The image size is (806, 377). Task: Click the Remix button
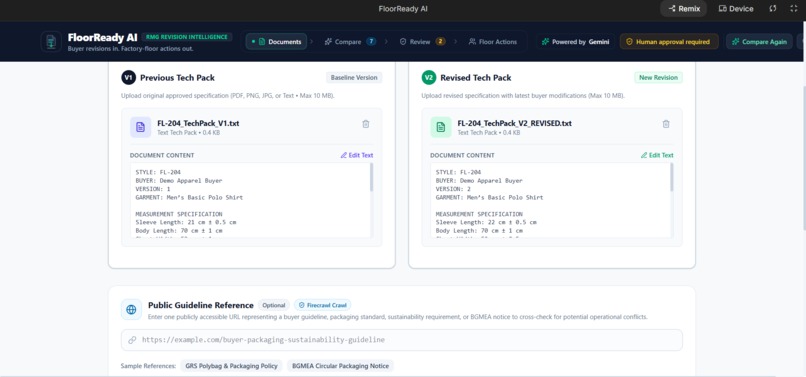click(683, 9)
